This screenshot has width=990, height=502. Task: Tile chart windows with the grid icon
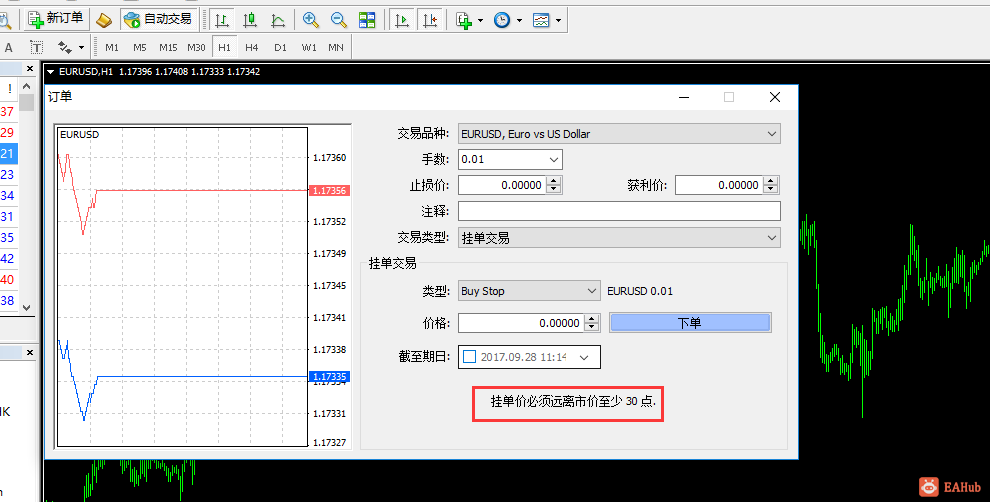coord(367,20)
